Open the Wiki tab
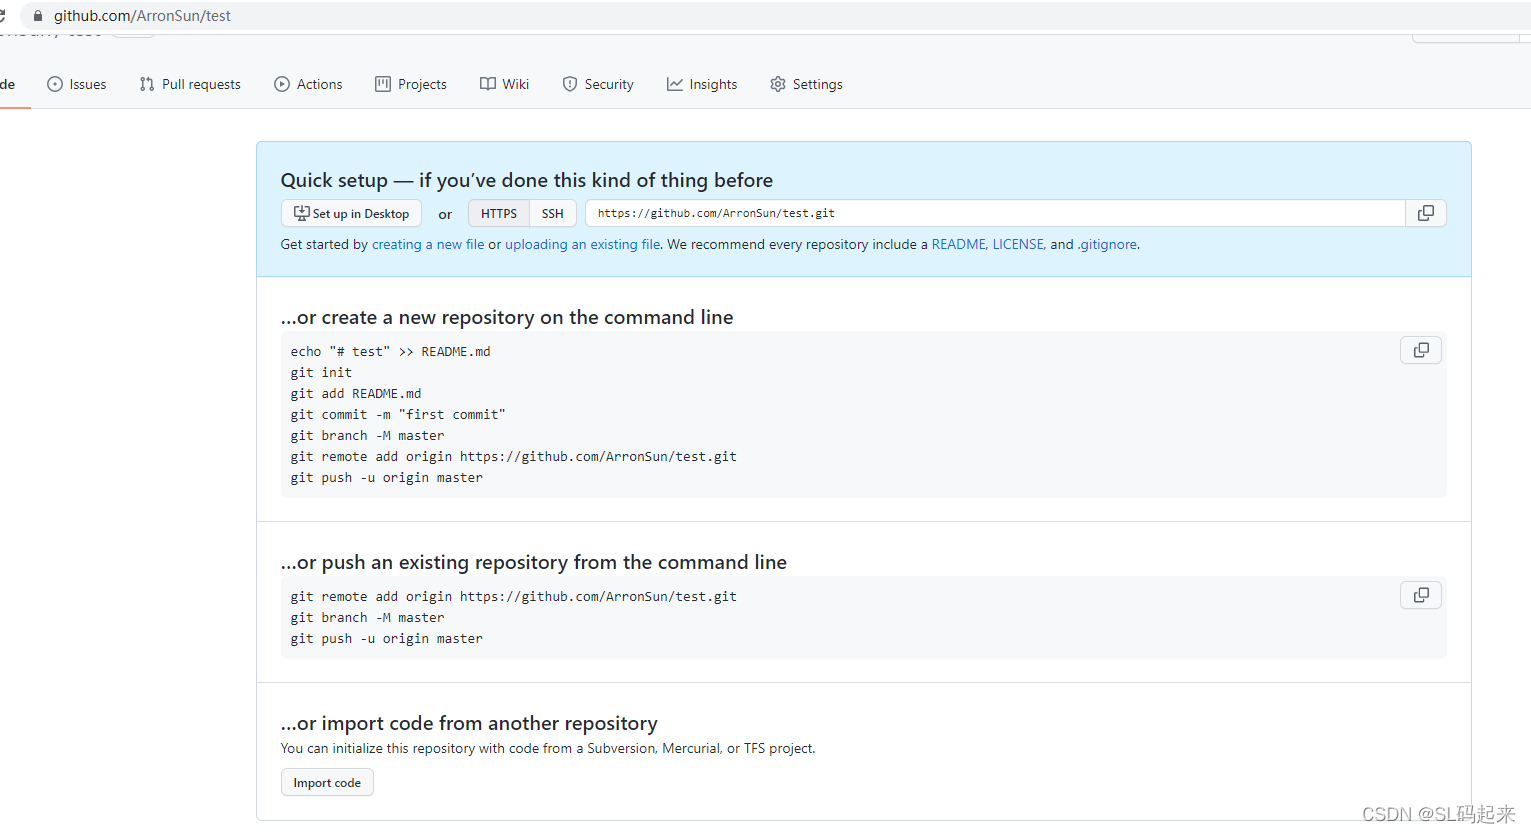1531x833 pixels. [504, 84]
